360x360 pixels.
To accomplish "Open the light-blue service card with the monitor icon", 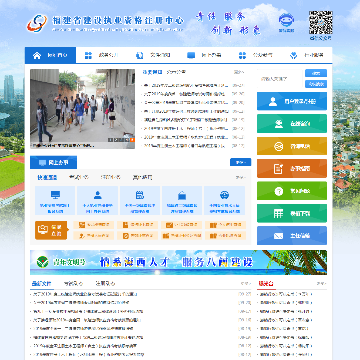I will click(x=55, y=201).
